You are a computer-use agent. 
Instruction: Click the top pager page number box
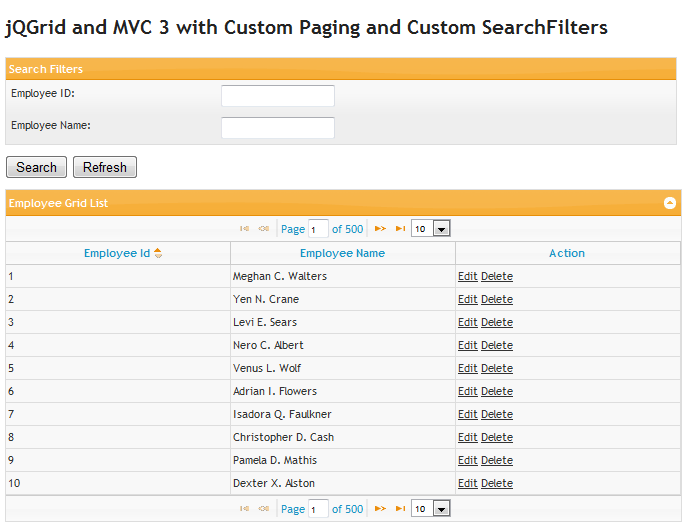(318, 229)
